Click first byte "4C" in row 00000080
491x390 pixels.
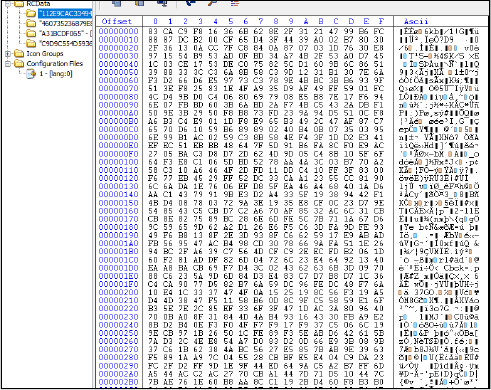click(153, 97)
